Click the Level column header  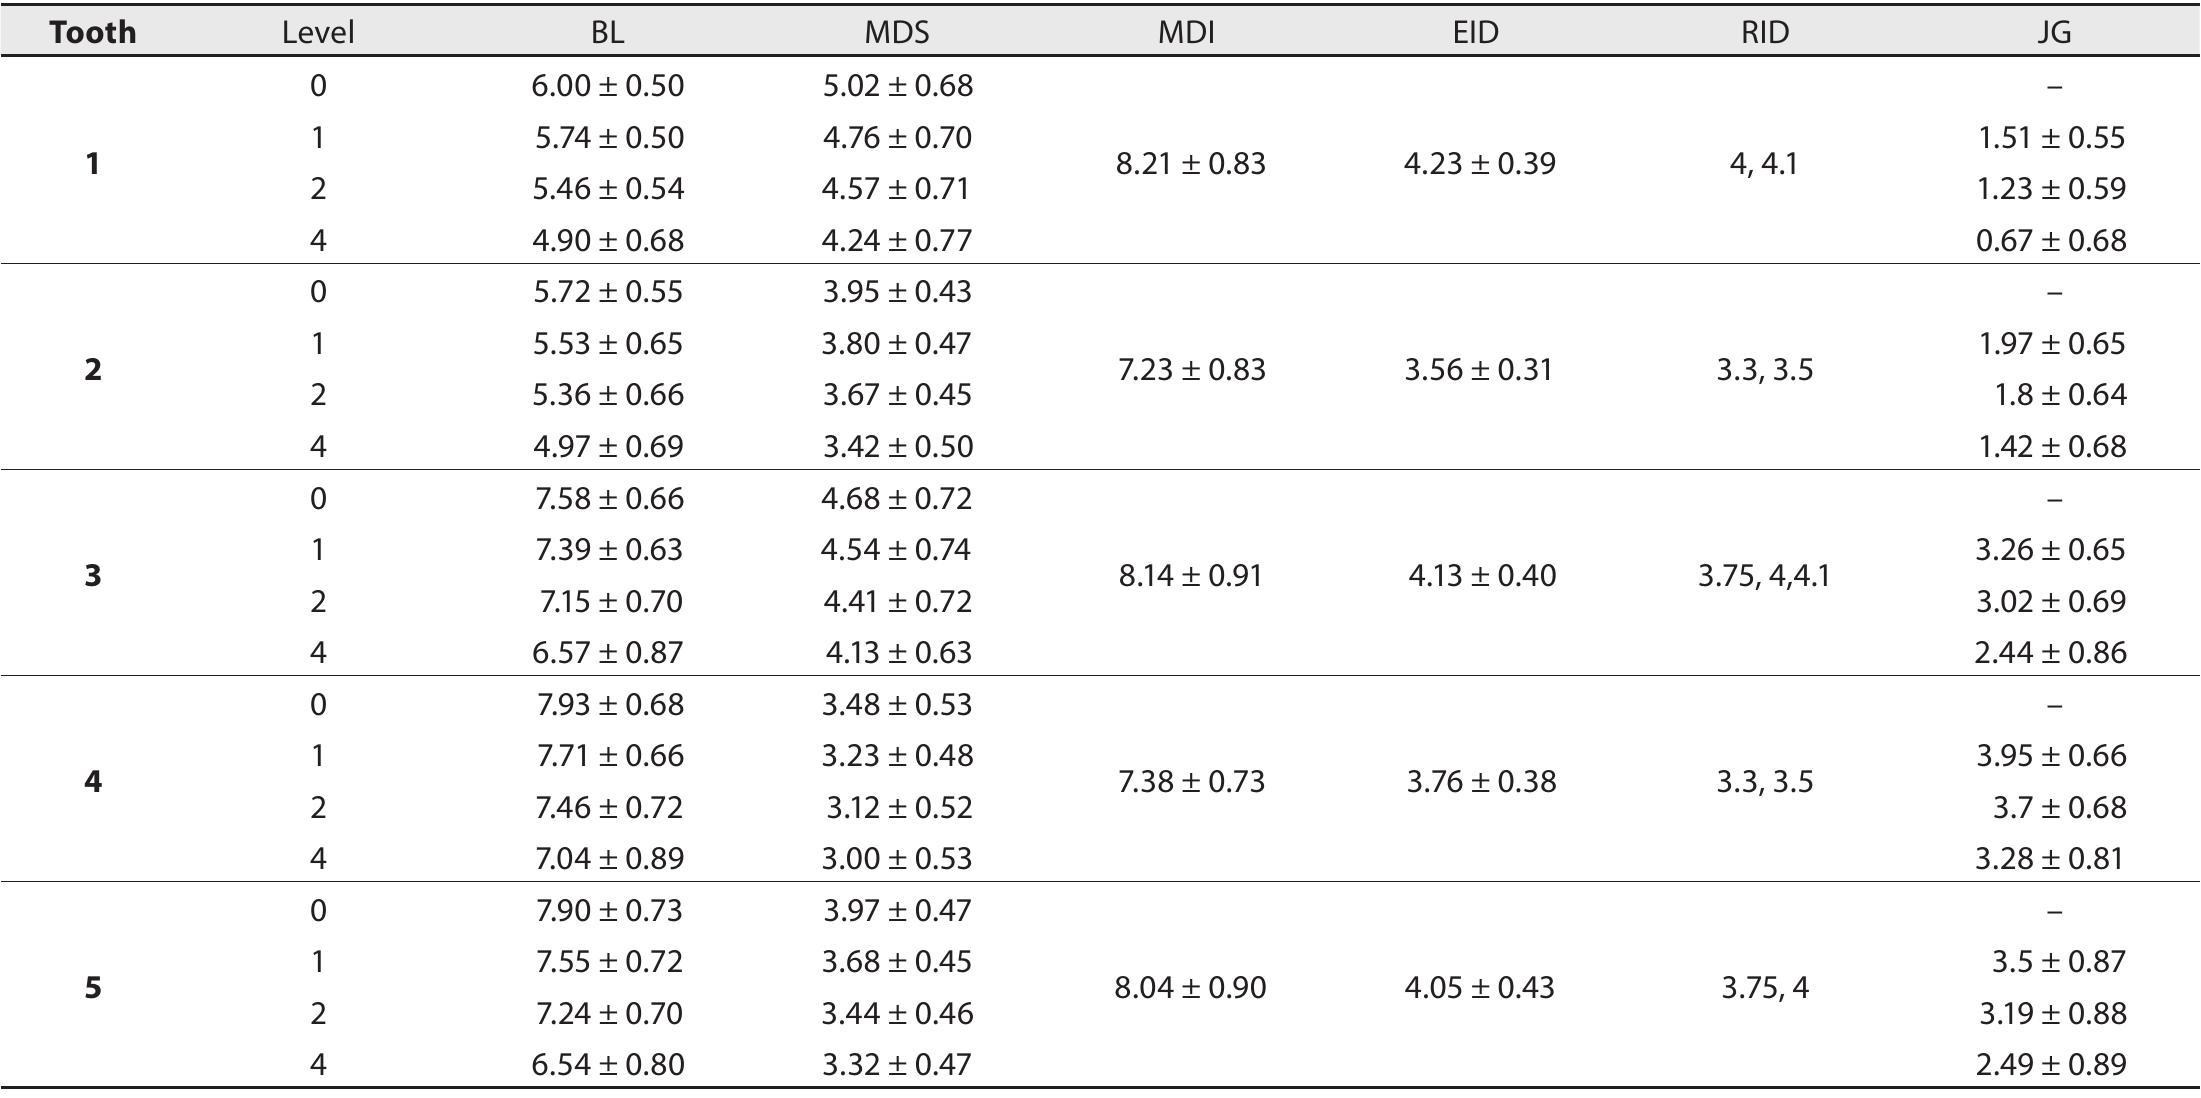click(x=317, y=32)
